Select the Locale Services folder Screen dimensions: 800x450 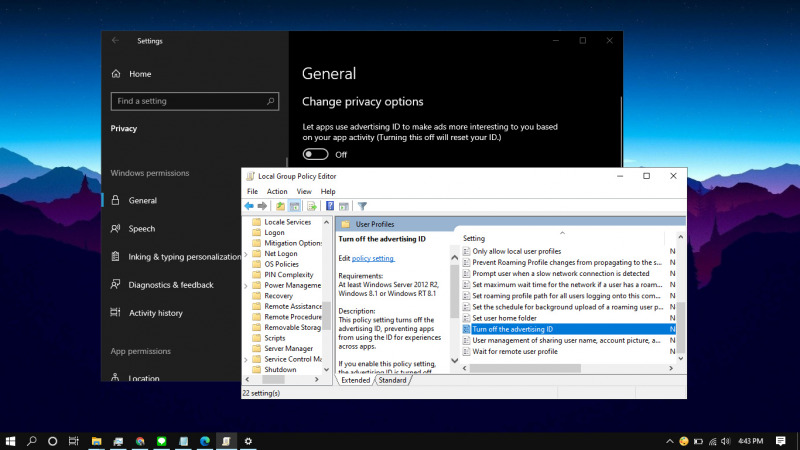tap(287, 222)
